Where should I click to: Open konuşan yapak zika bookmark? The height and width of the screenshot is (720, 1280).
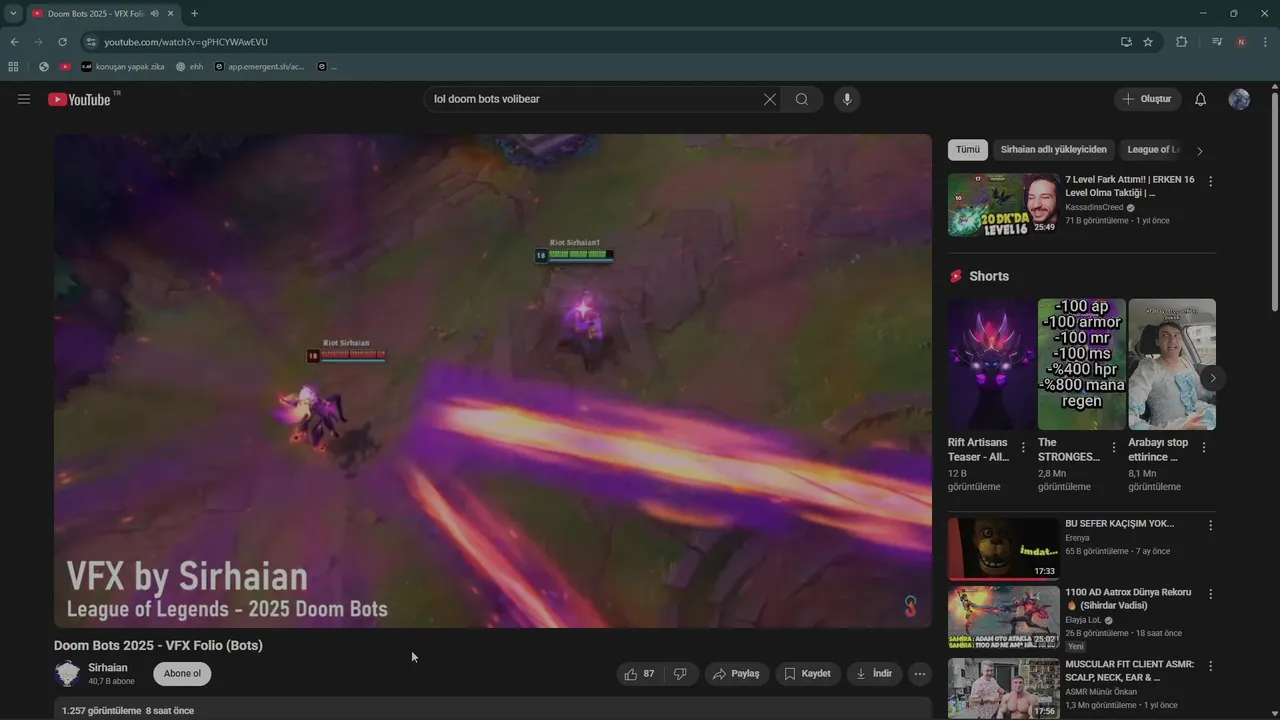pyautogui.click(x=122, y=67)
